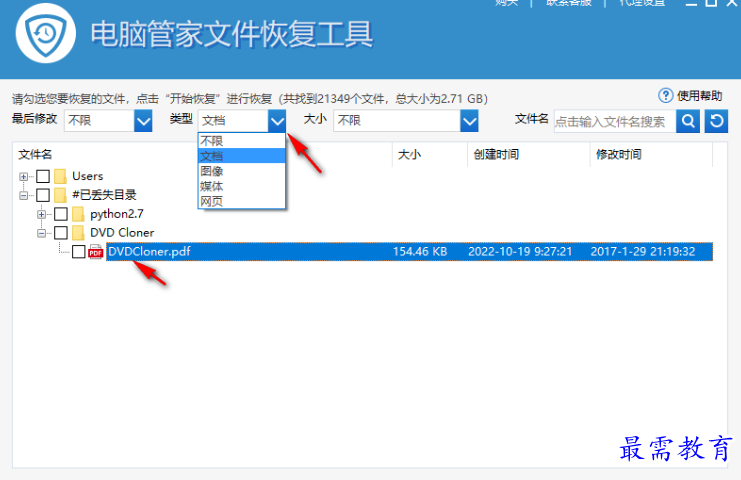Click the 文件名 search input field
Viewport: 741px width, 480px height.
(615, 121)
